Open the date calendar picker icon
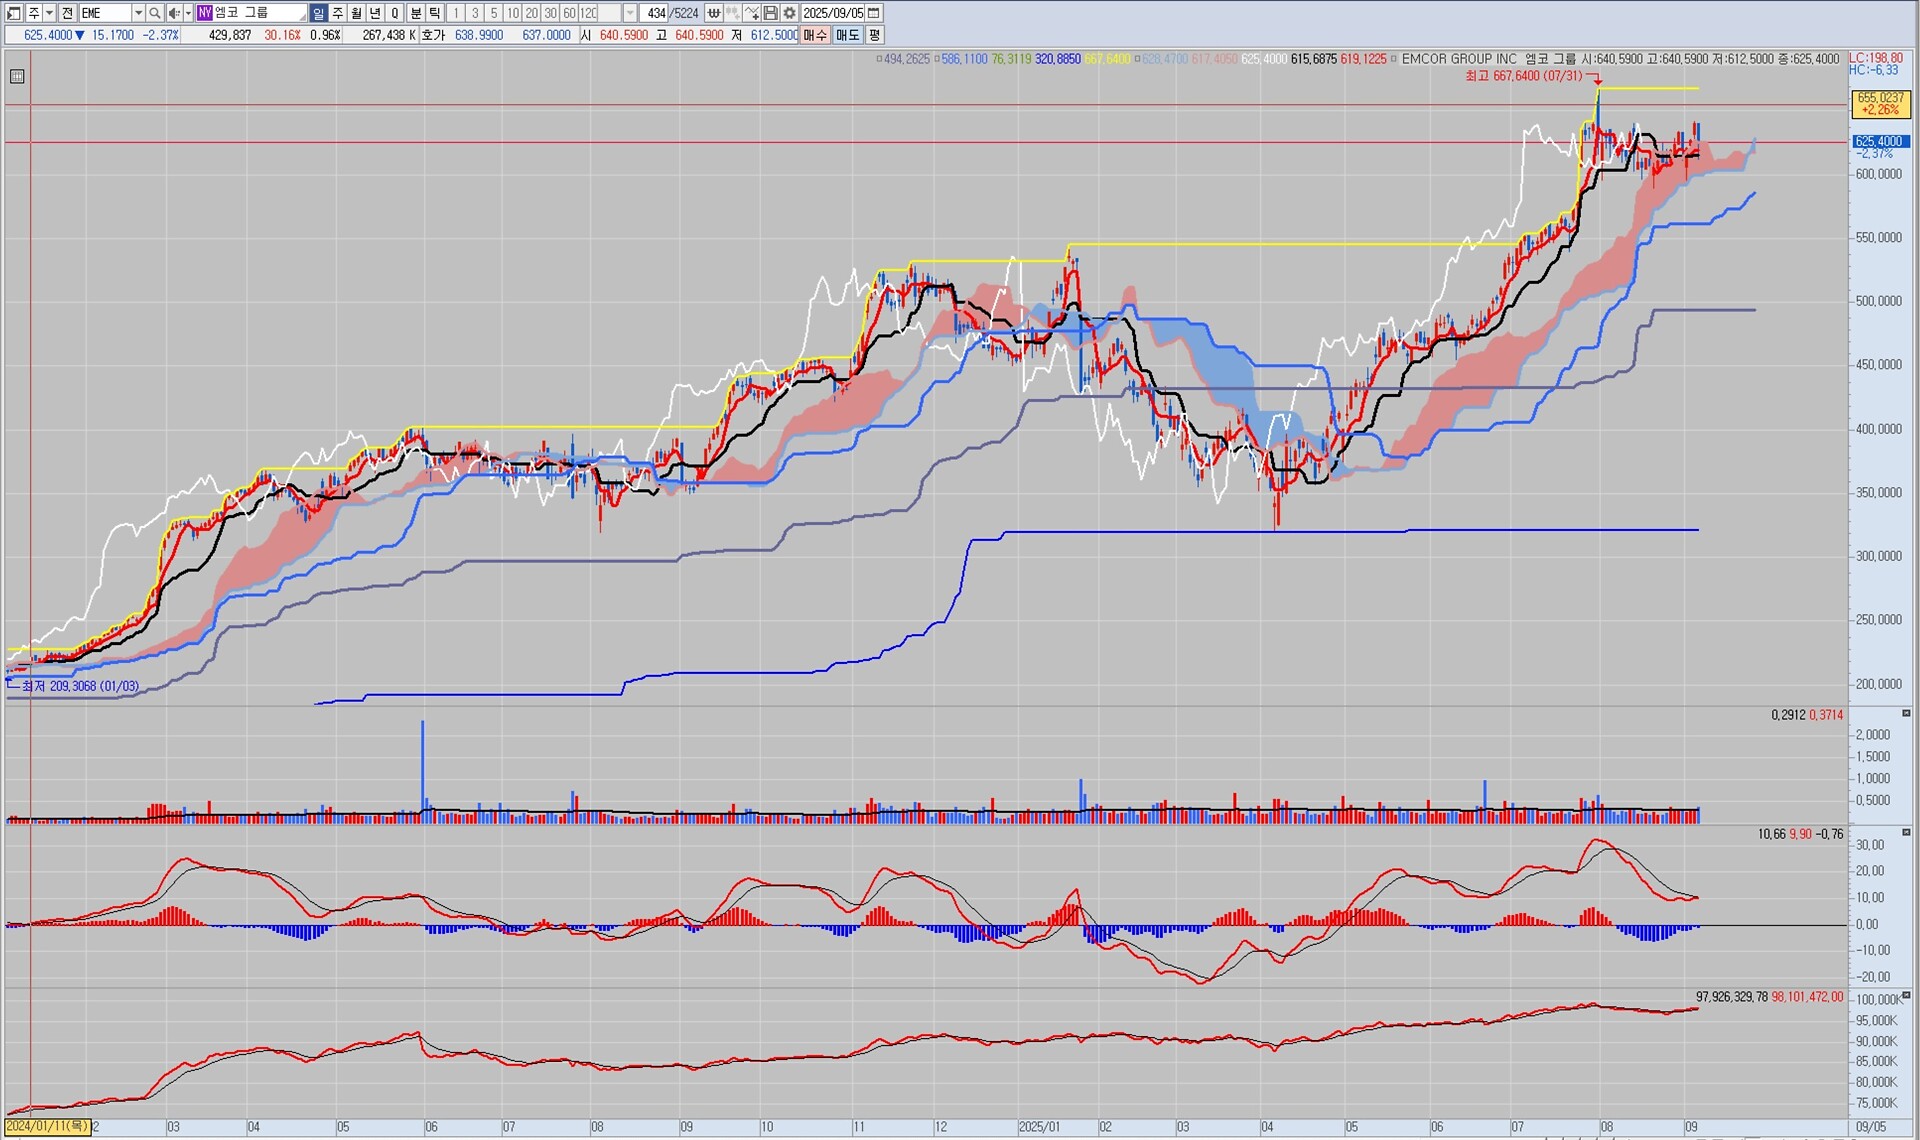The image size is (1920, 1140). [874, 13]
